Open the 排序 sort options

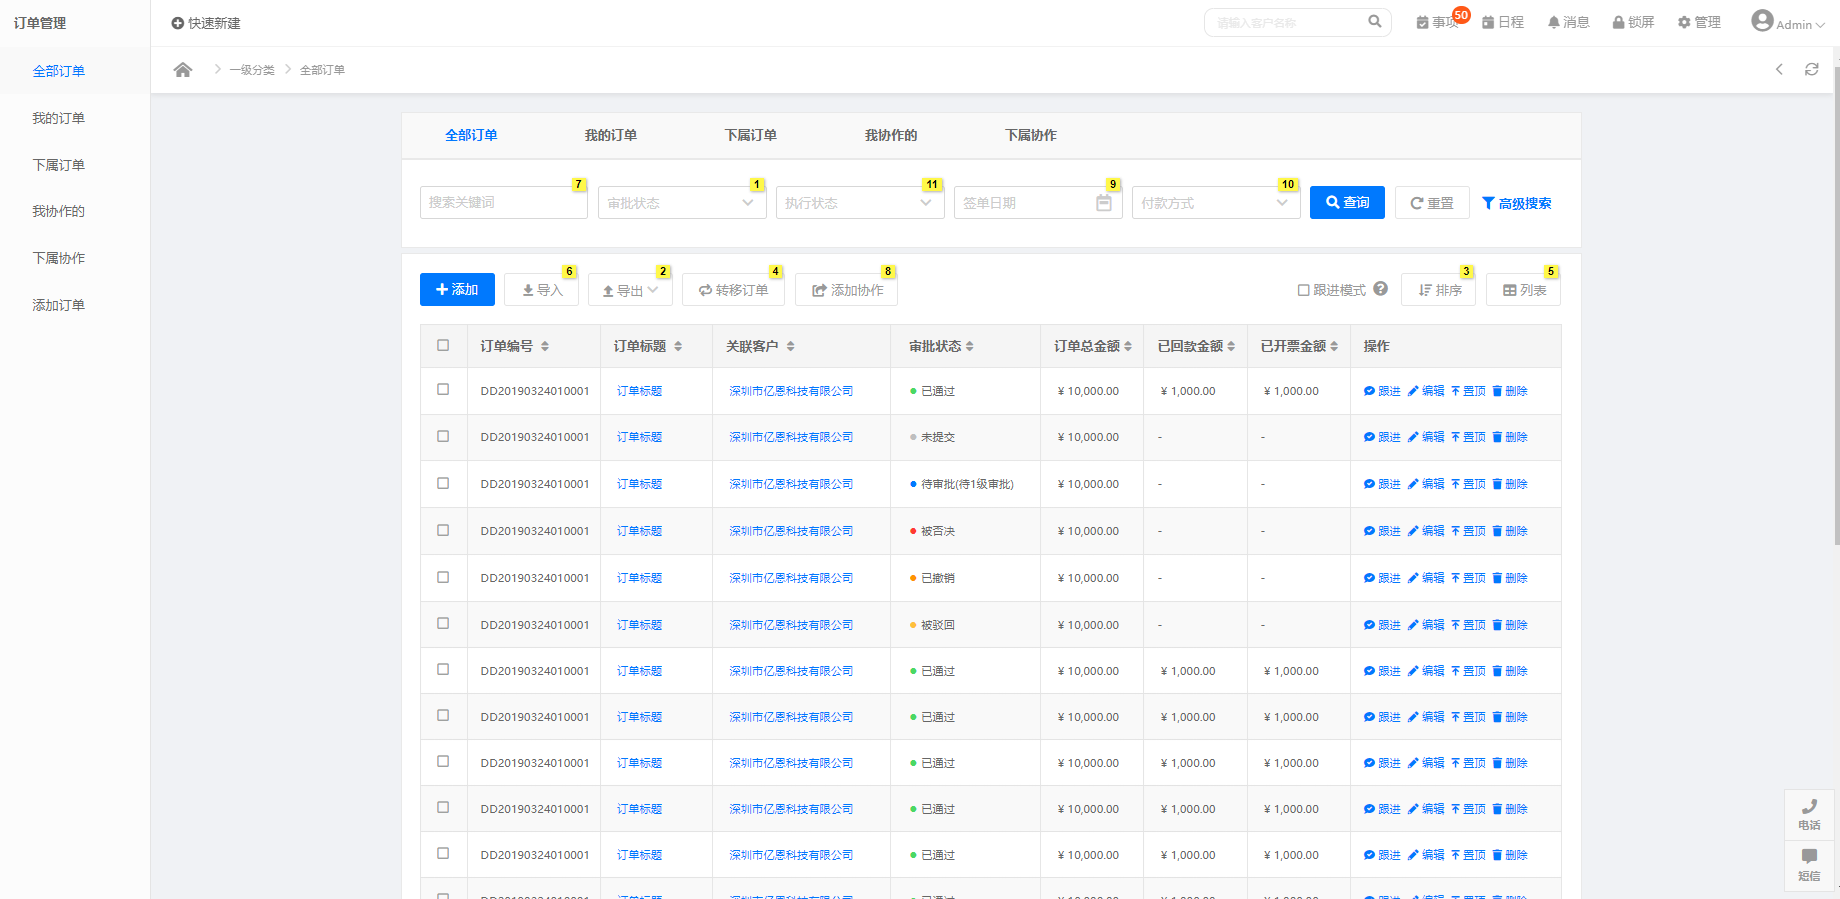tap(1438, 290)
